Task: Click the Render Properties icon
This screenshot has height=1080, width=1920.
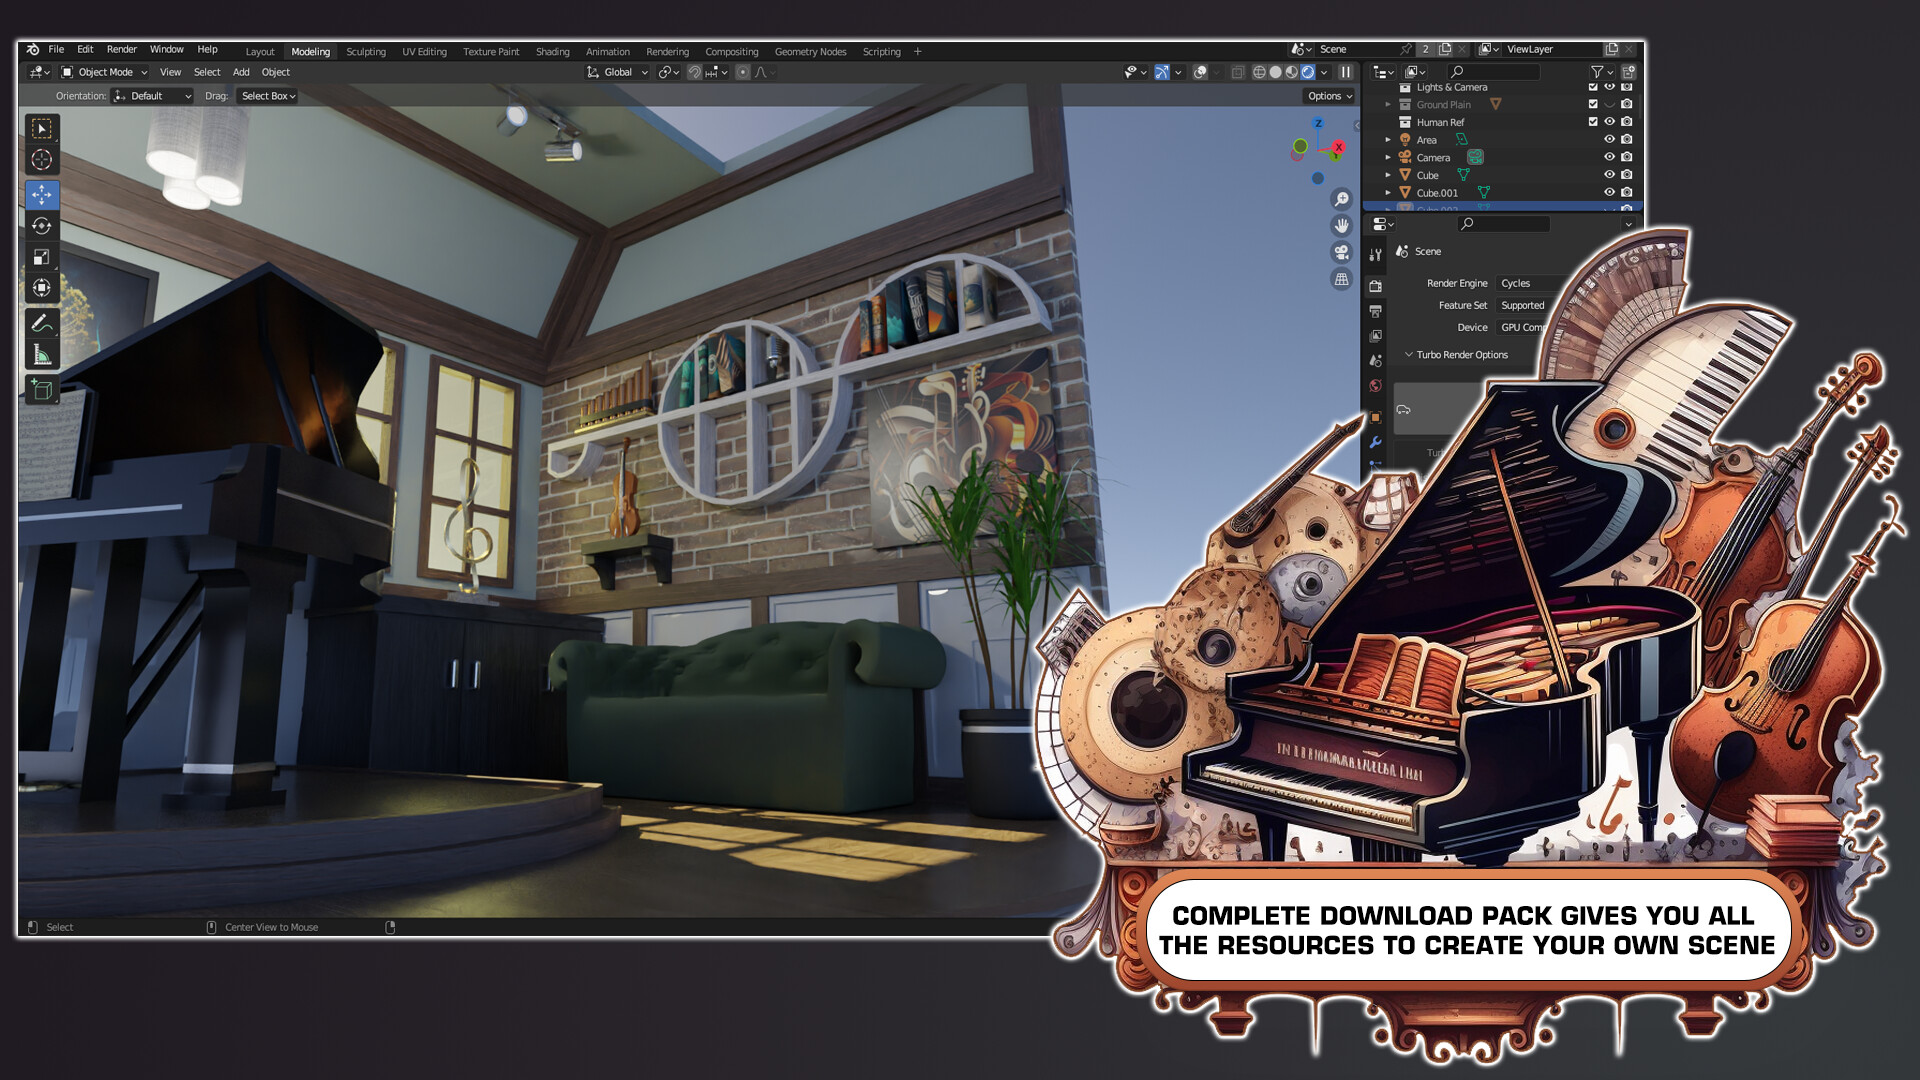Action: (1379, 282)
